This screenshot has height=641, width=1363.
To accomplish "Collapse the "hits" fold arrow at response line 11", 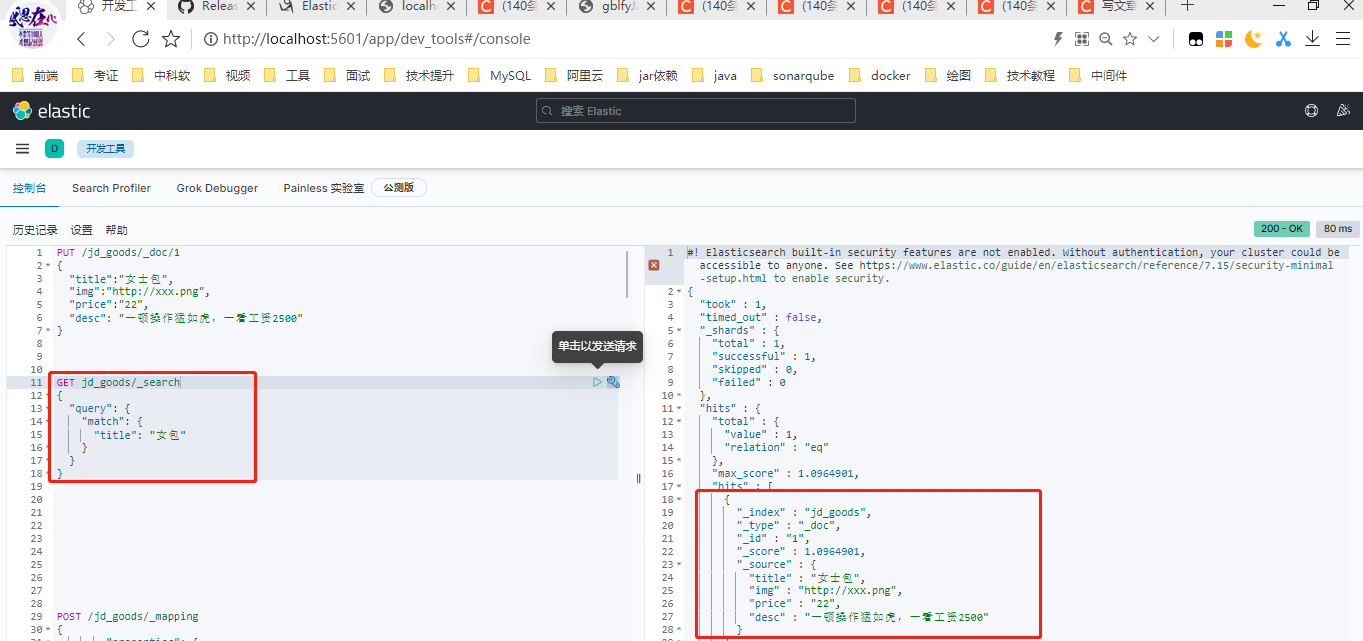I will 678,408.
